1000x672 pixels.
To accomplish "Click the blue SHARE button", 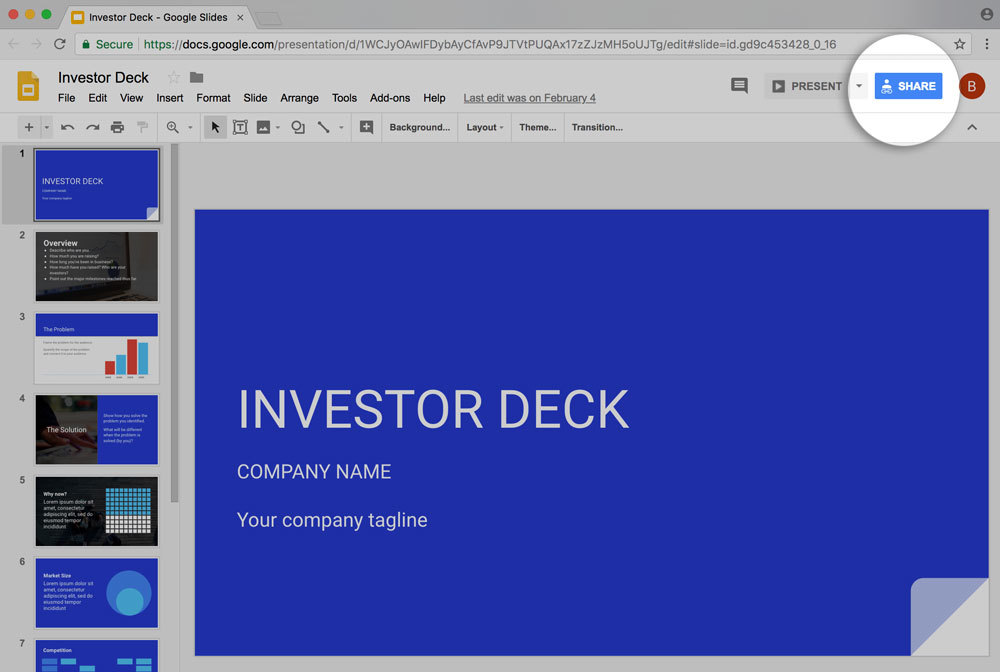I will pos(908,86).
